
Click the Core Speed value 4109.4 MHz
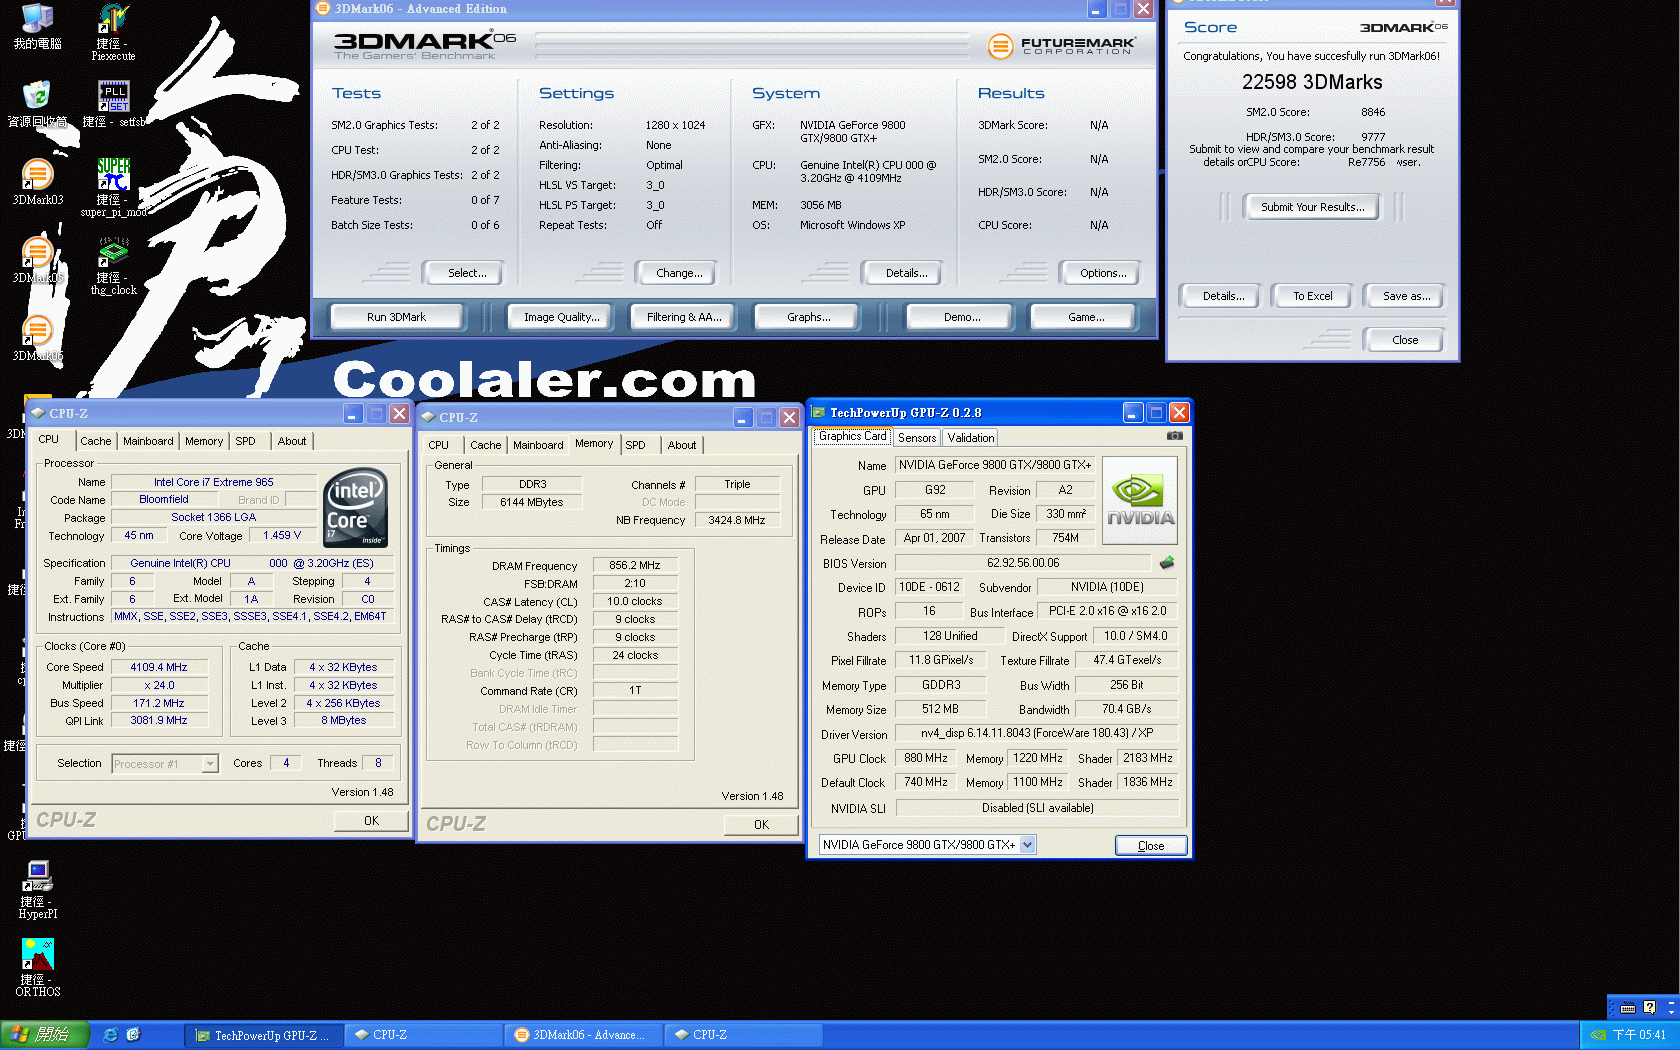pos(159,667)
